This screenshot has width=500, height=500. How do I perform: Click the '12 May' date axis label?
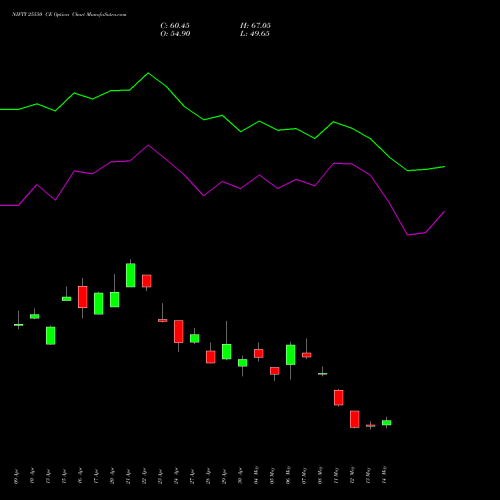pyautogui.click(x=352, y=475)
